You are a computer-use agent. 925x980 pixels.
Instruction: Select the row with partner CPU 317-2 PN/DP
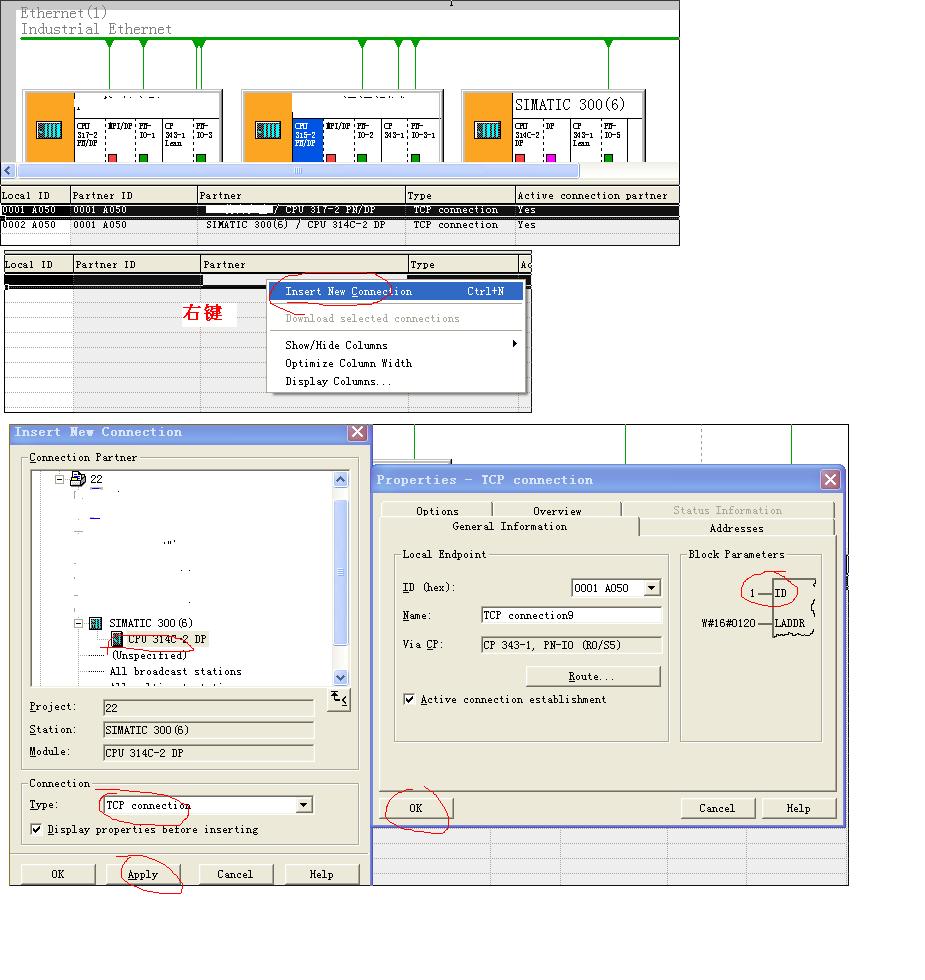(340, 210)
